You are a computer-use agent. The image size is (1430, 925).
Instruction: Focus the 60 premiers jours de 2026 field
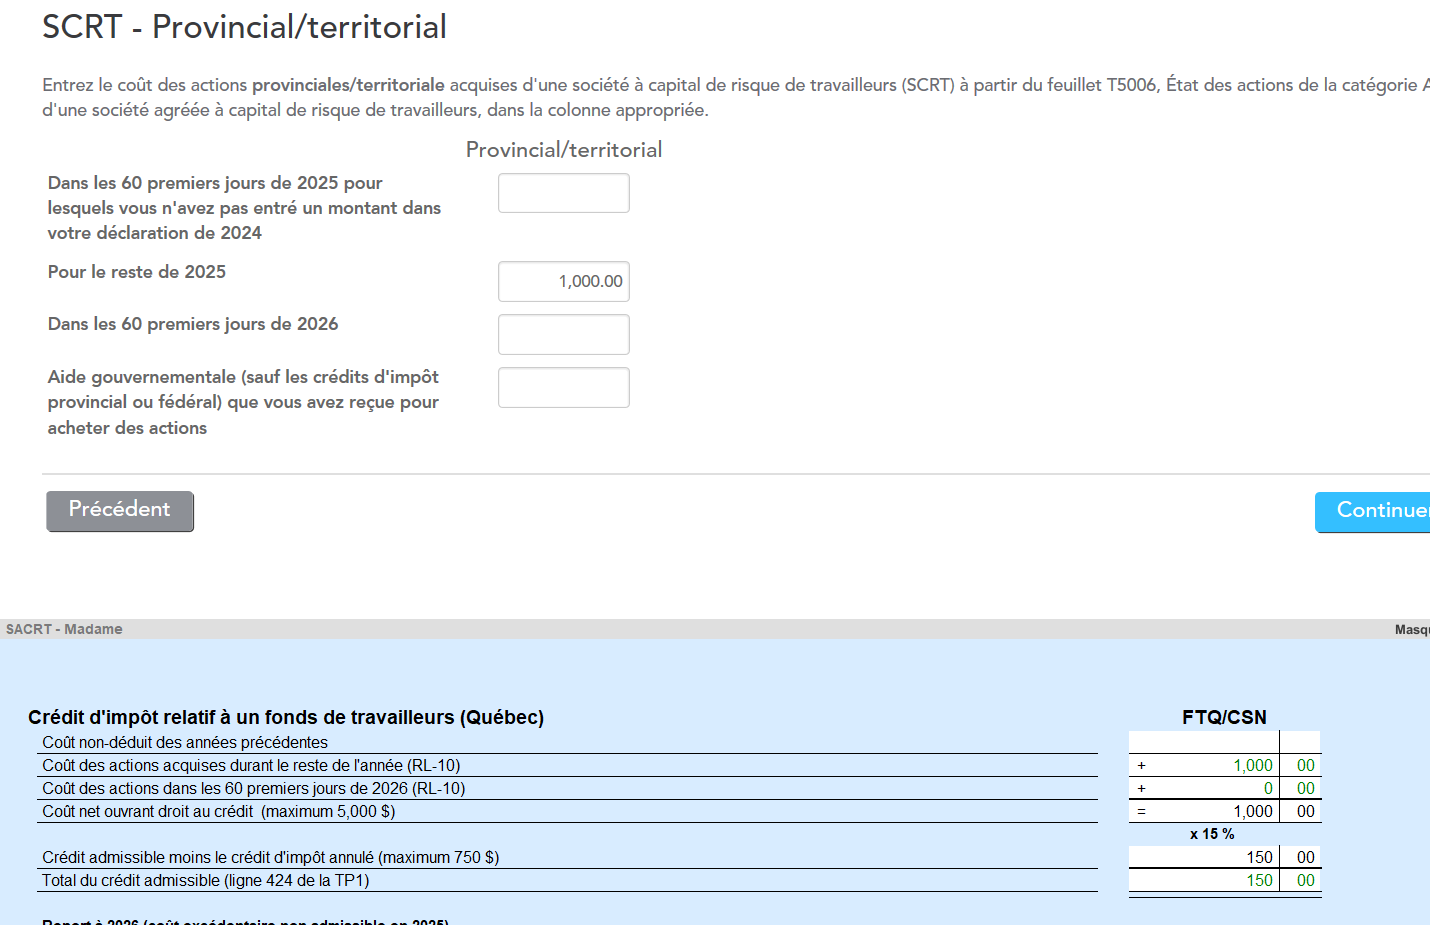(563, 335)
